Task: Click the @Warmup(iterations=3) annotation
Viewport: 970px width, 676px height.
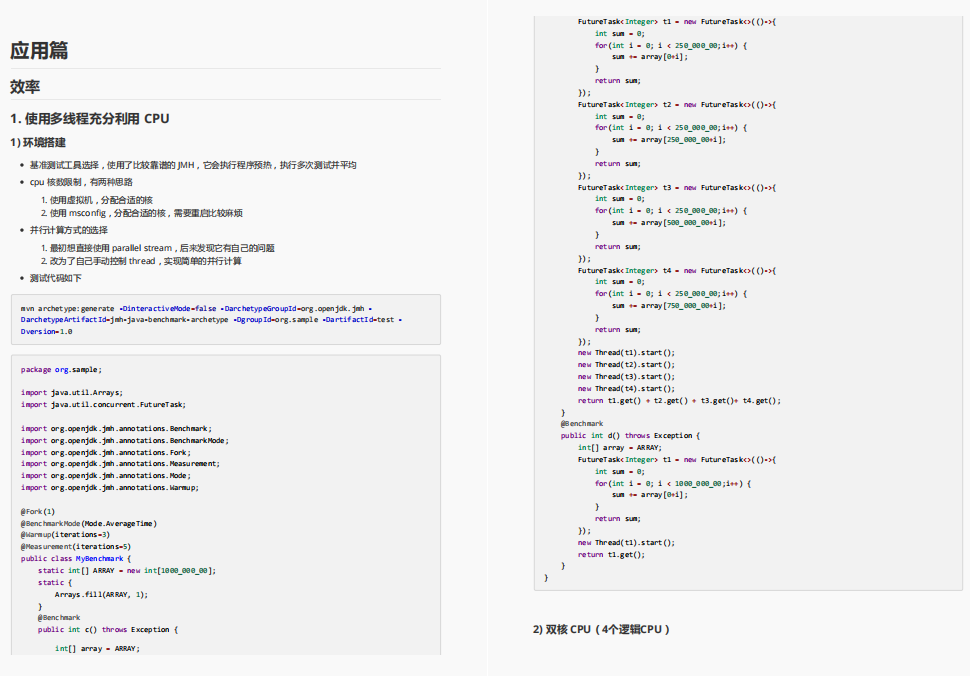Action: click(65, 534)
